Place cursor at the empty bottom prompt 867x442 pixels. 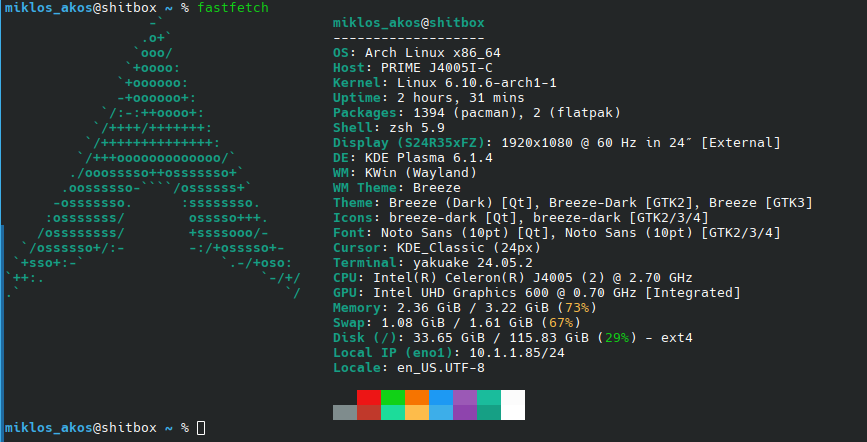click(202, 428)
